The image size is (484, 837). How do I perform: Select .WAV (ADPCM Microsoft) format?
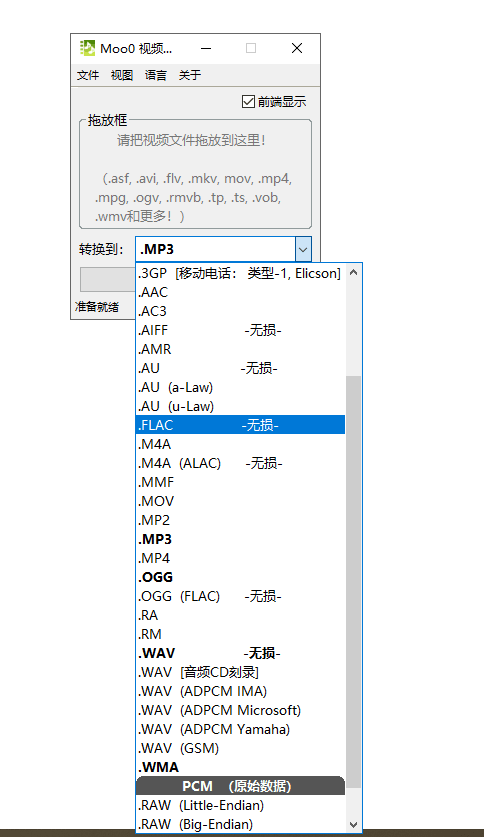241,710
